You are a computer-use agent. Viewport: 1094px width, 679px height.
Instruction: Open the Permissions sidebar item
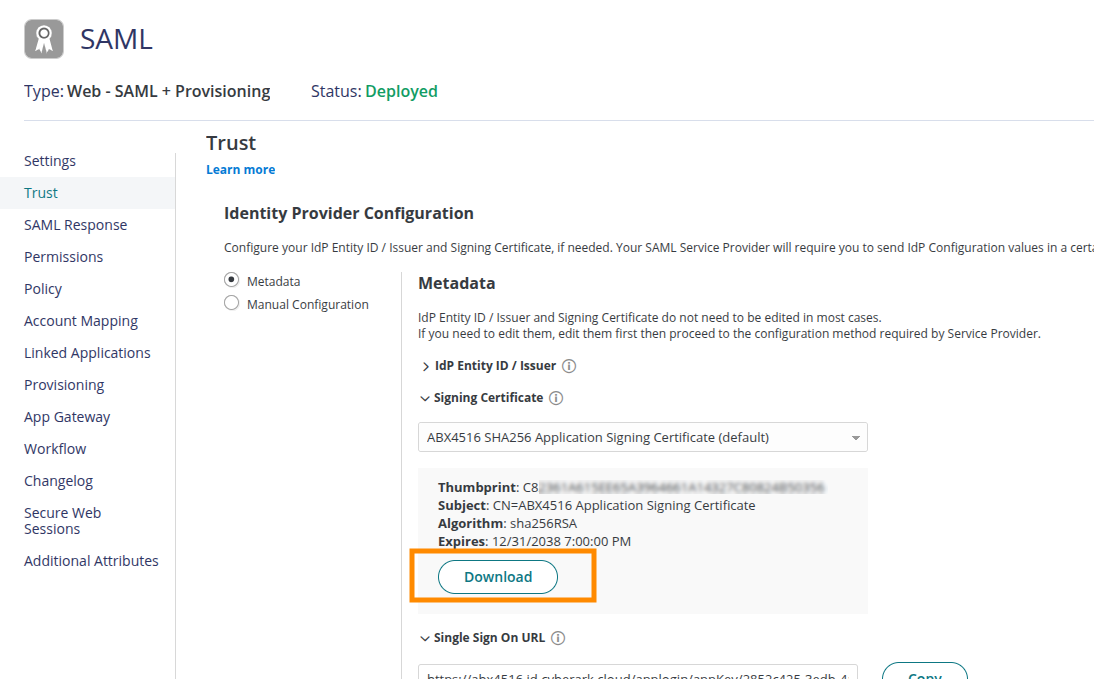pyautogui.click(x=64, y=257)
